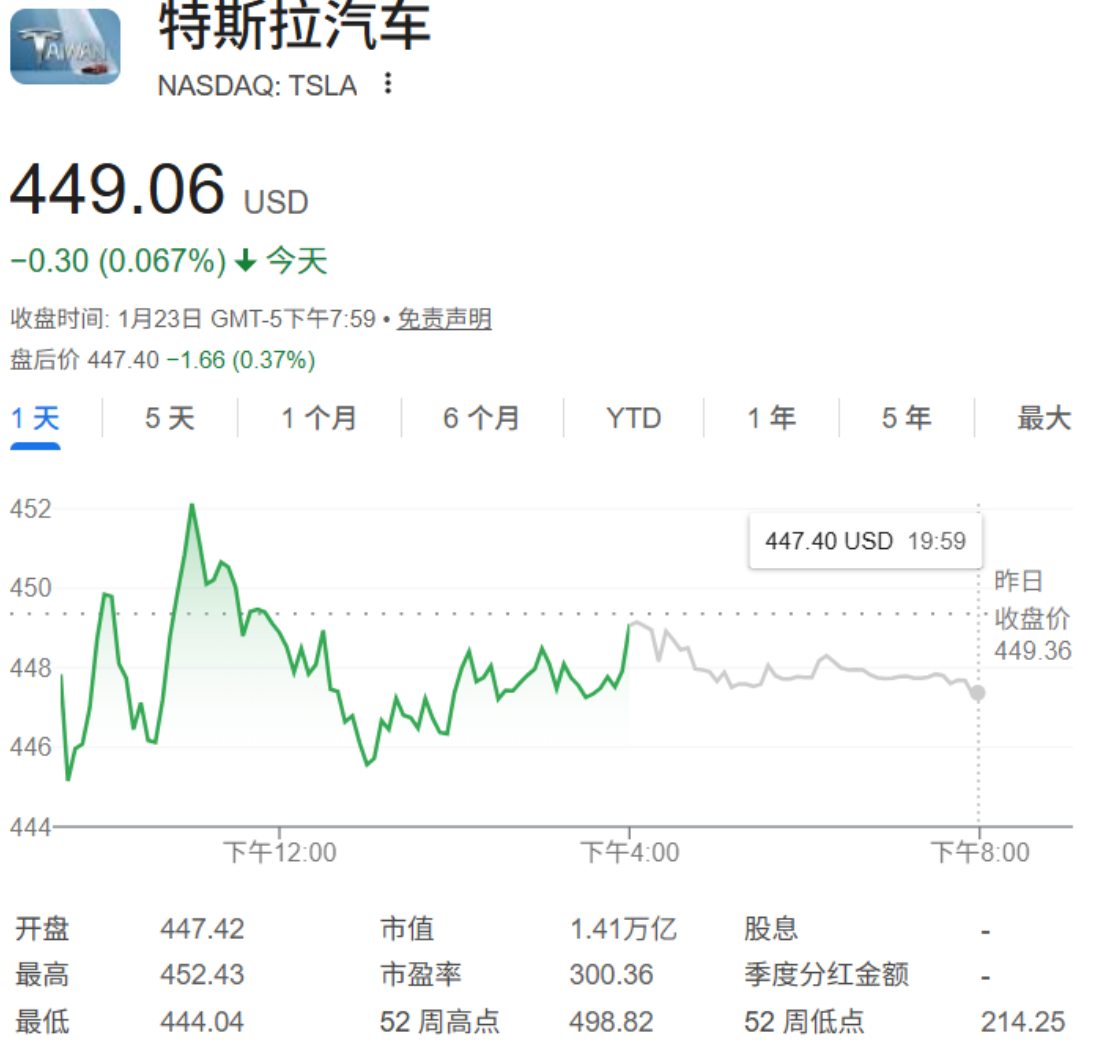View the 1 年 price history

[x=771, y=419]
